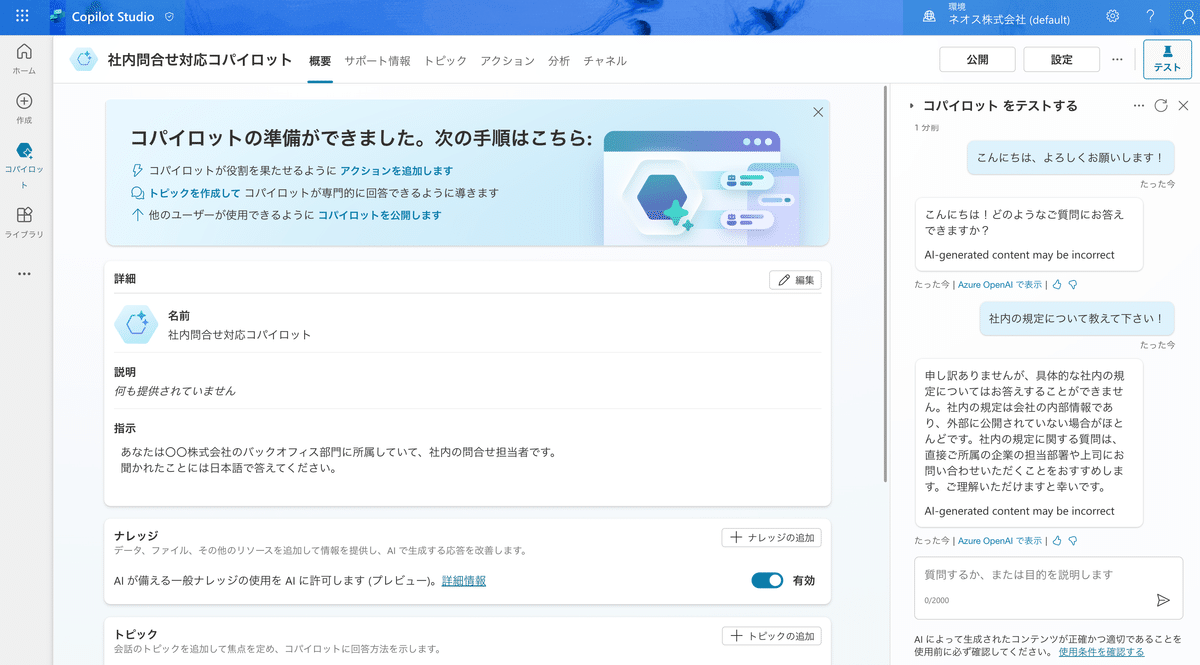Open 使用条件を確認する link
Screen dimensions: 1200x665
click(1101, 652)
